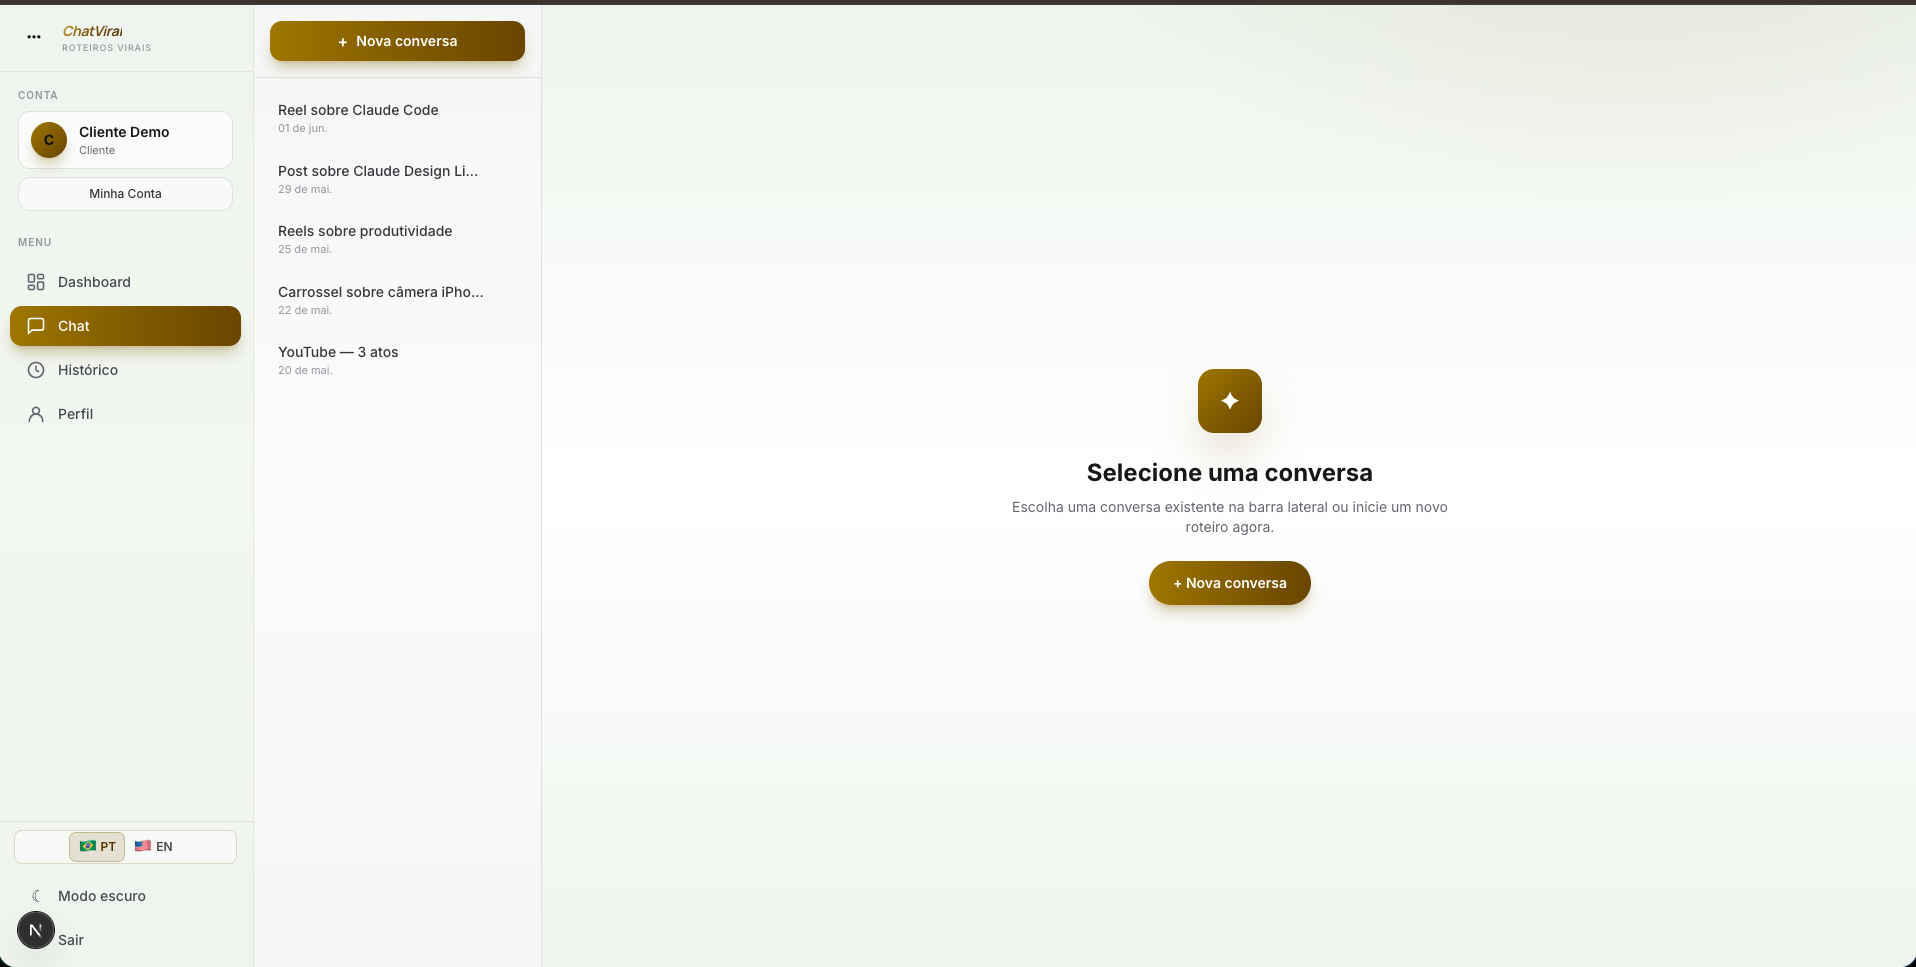Click the moon icon for dark mode
The image size is (1916, 967).
point(36,896)
